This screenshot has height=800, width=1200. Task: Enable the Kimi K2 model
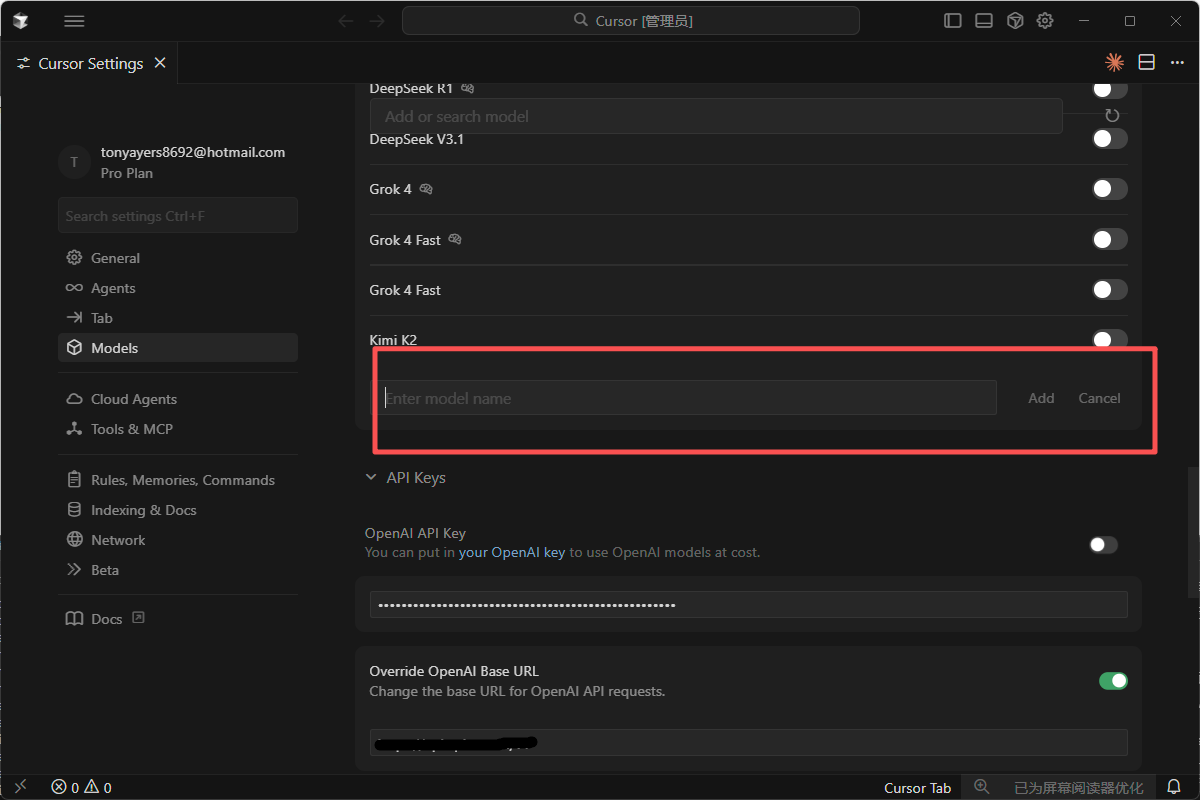coord(1110,339)
